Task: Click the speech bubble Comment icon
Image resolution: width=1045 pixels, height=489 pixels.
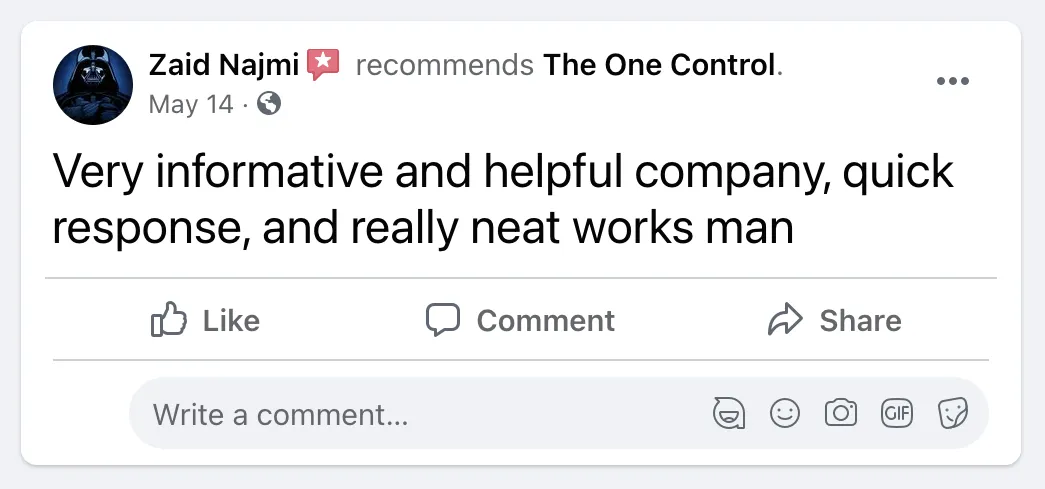Action: [x=443, y=320]
